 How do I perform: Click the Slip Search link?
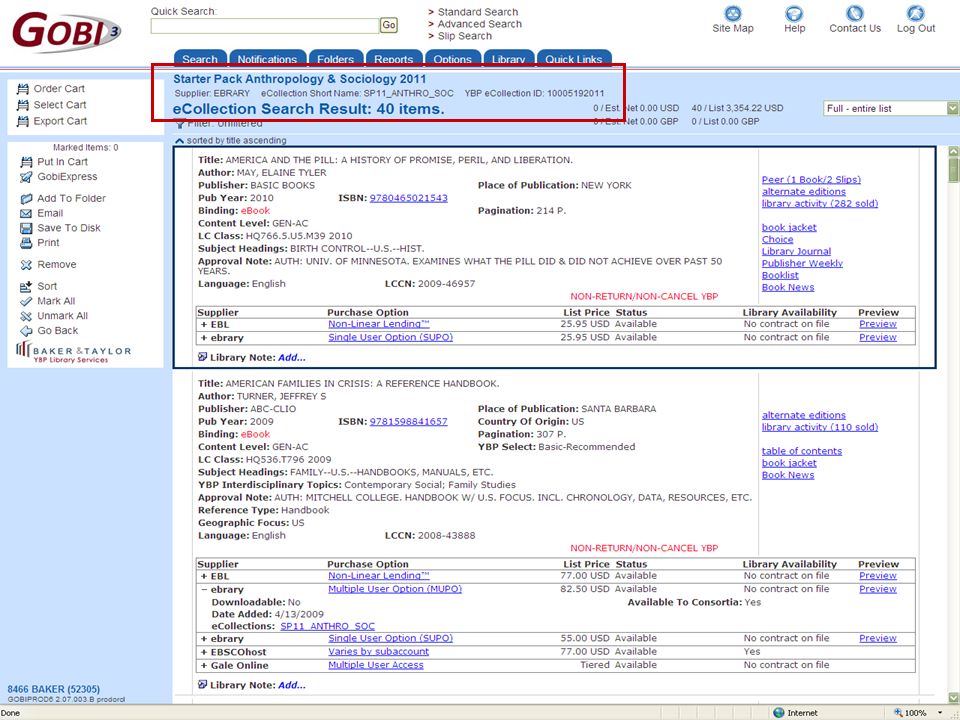(465, 36)
